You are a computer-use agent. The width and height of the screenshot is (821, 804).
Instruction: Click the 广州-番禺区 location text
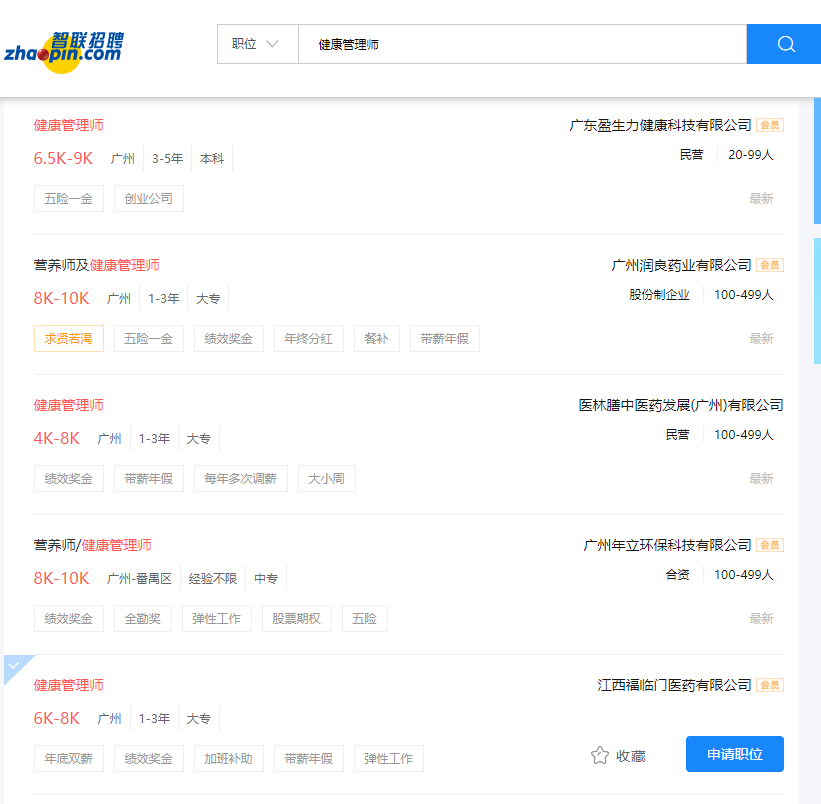pos(139,578)
